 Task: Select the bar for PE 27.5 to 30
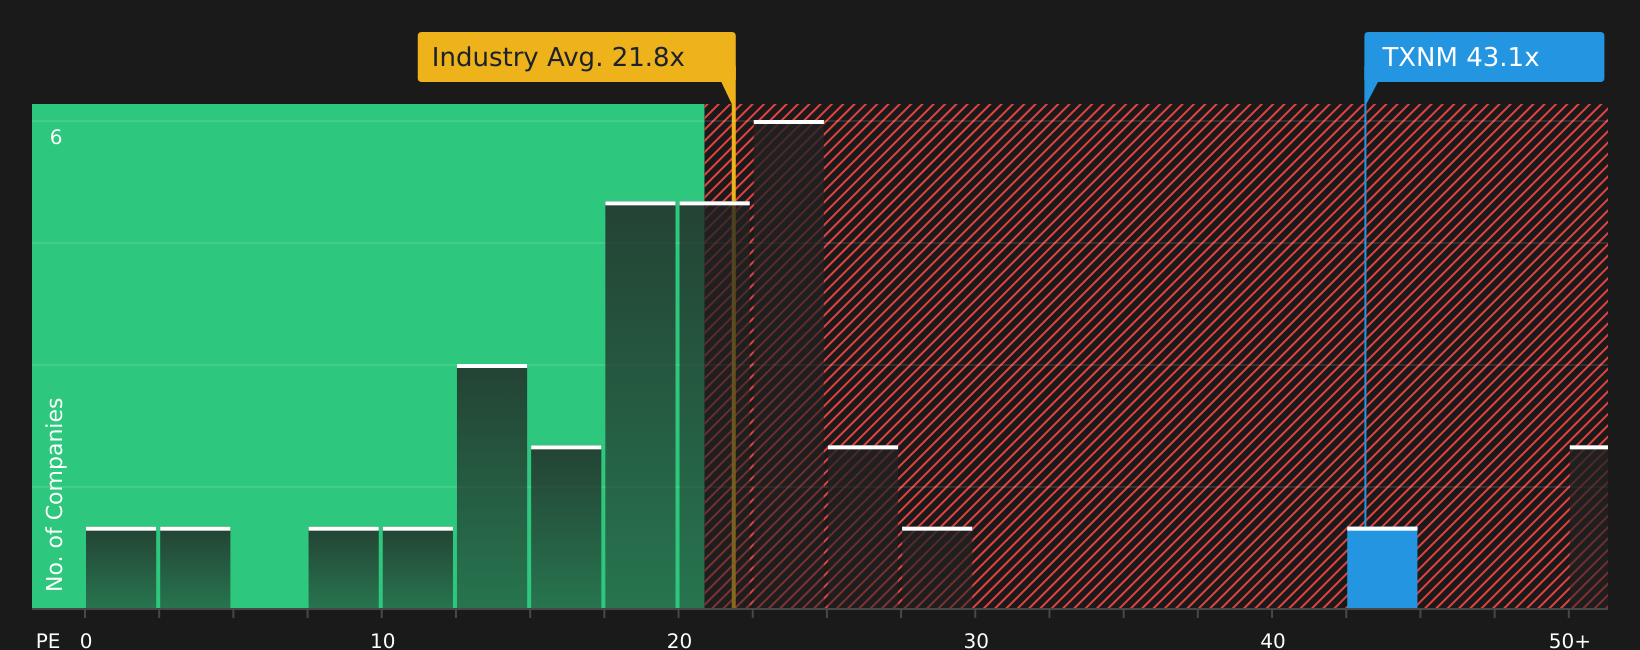[x=937, y=568]
